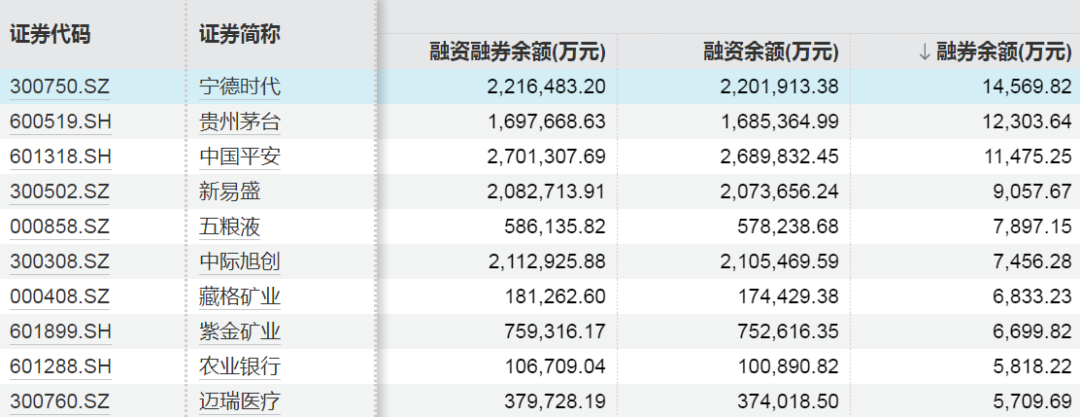Open stock code 000408.SZ
The width and height of the screenshot is (1080, 417).
click(x=60, y=297)
